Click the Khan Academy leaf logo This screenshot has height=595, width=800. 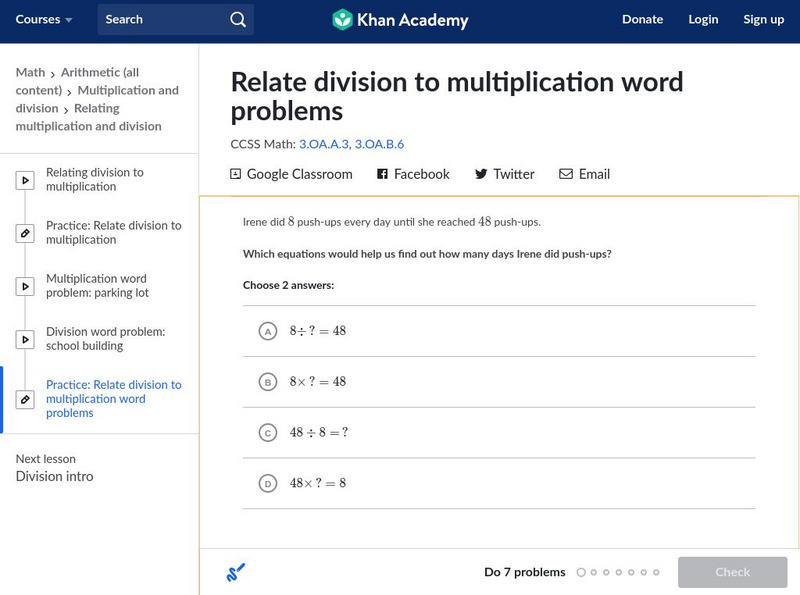pos(342,20)
